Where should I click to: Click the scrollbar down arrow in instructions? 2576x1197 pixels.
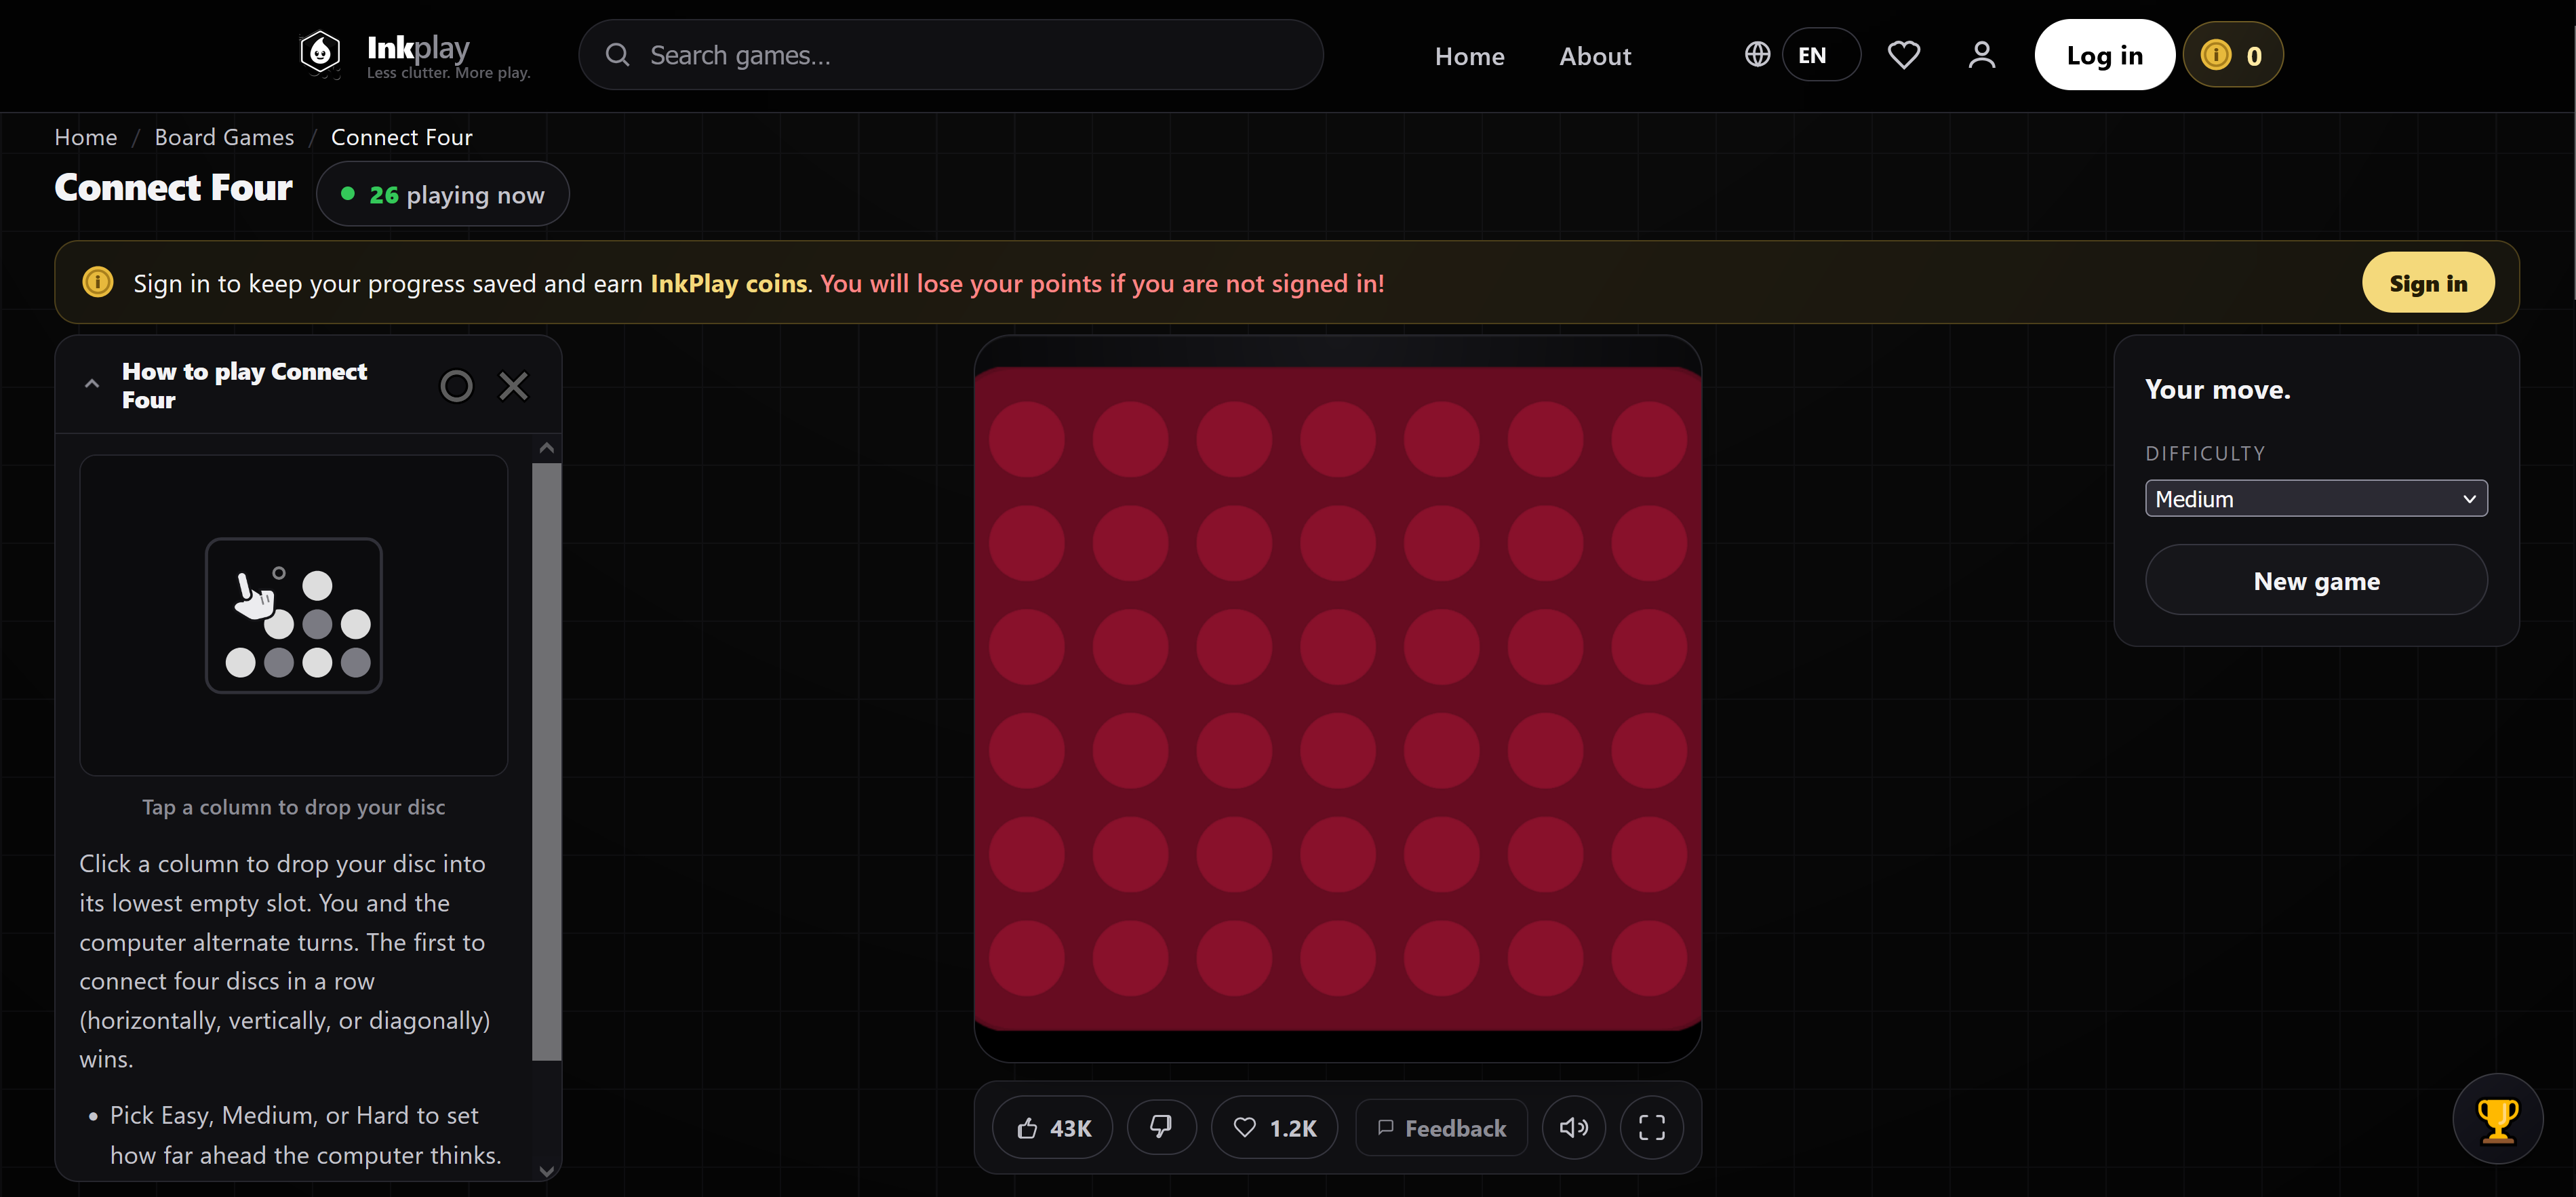546,1170
